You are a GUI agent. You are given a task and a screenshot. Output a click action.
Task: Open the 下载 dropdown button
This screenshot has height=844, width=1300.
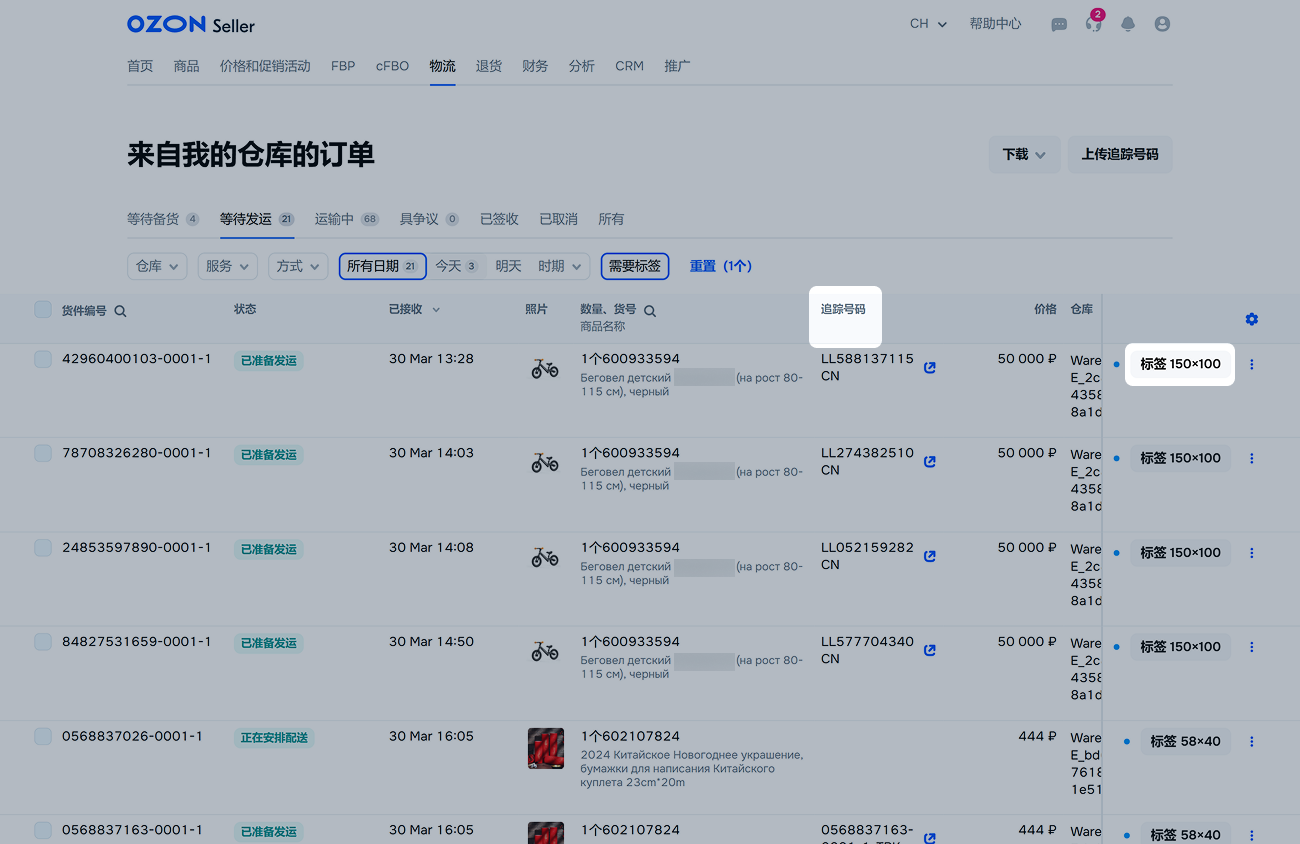pos(1024,155)
